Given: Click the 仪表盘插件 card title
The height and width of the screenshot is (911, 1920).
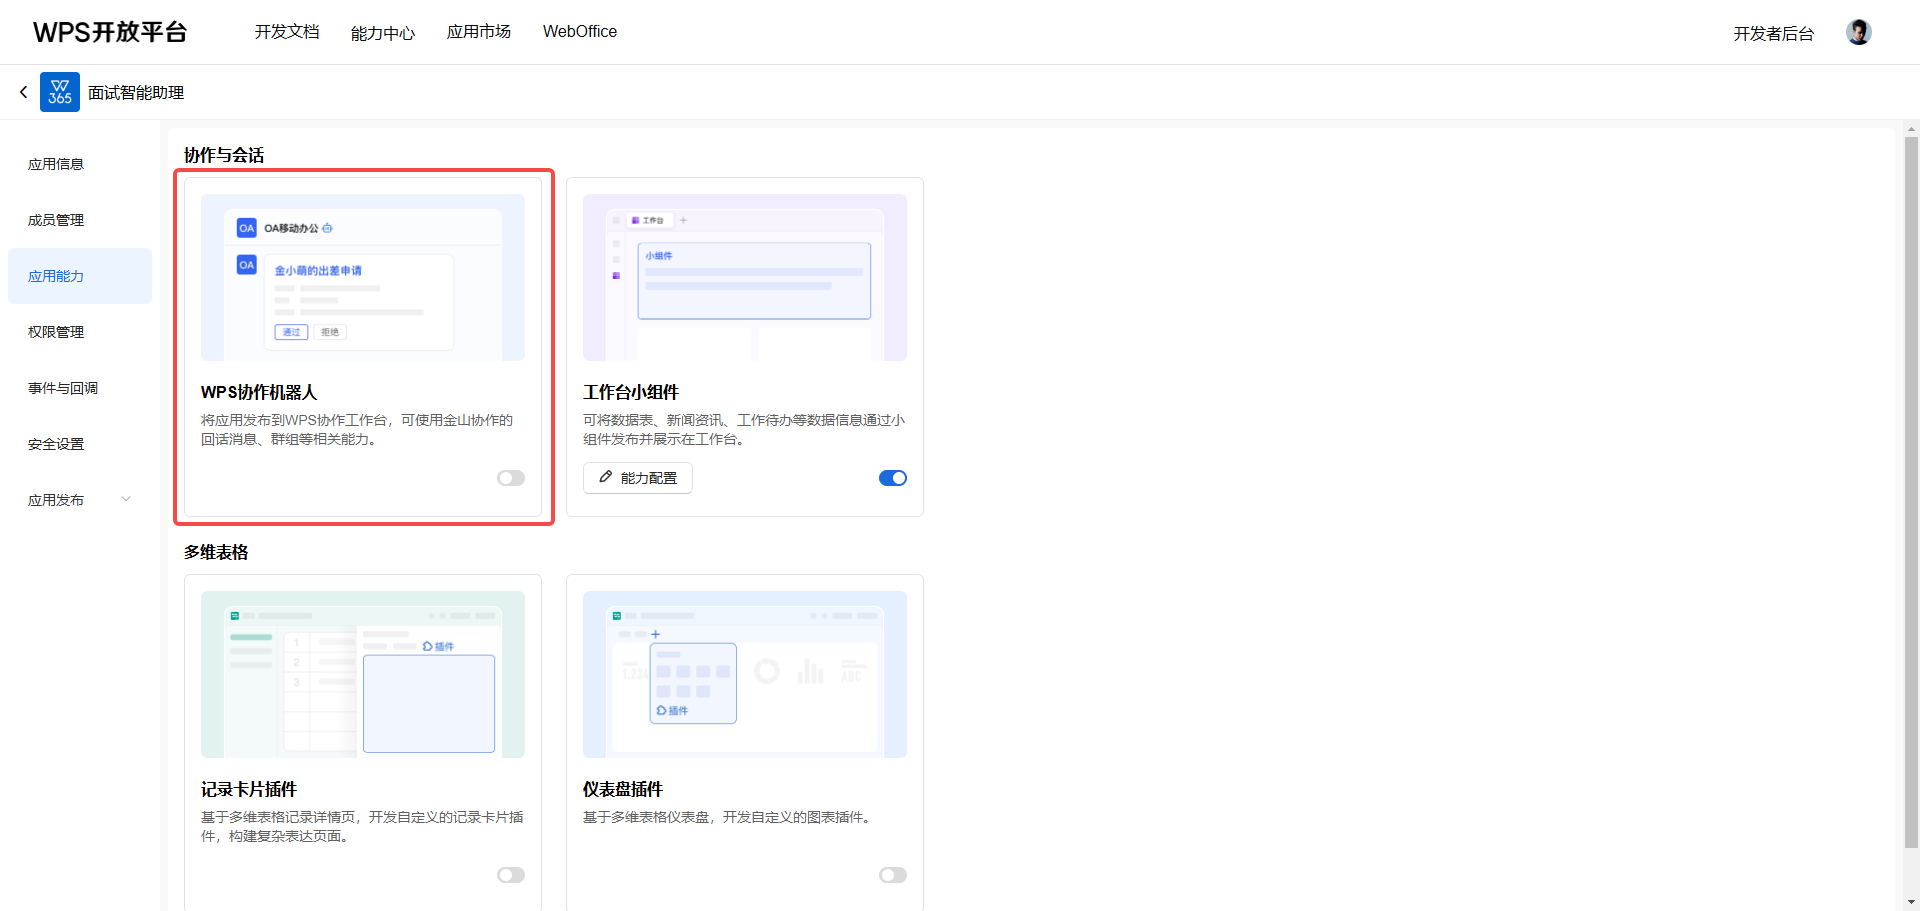Looking at the screenshot, I should (623, 789).
